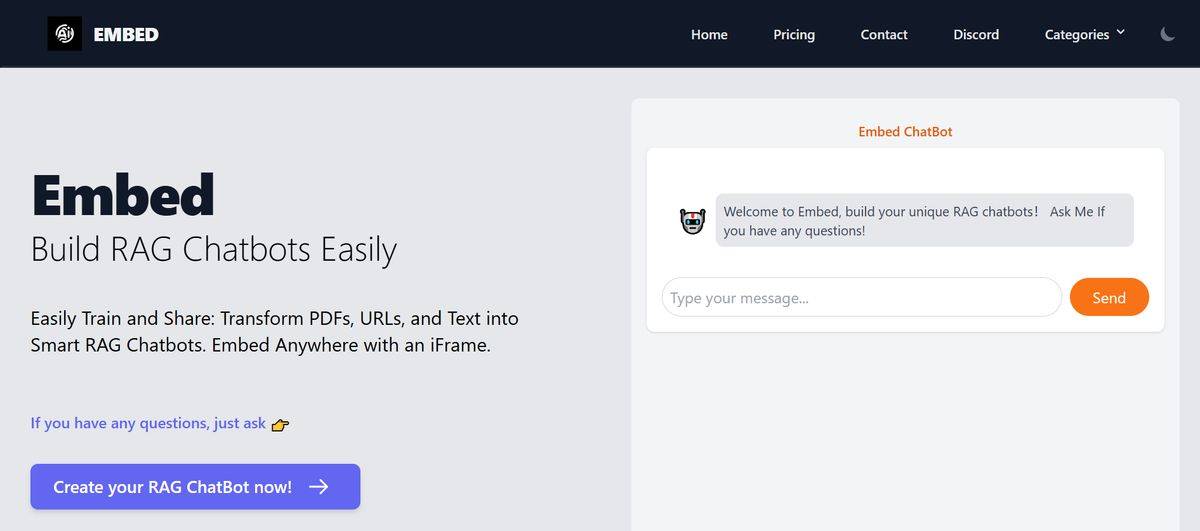
Task: Expand the Categories dropdown menu
Action: pos(1077,35)
